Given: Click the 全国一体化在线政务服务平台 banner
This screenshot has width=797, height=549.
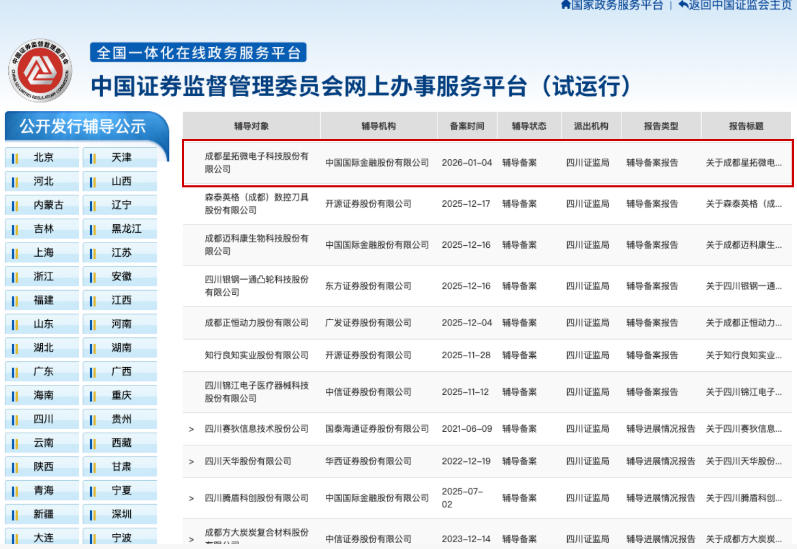Looking at the screenshot, I should coord(198,53).
